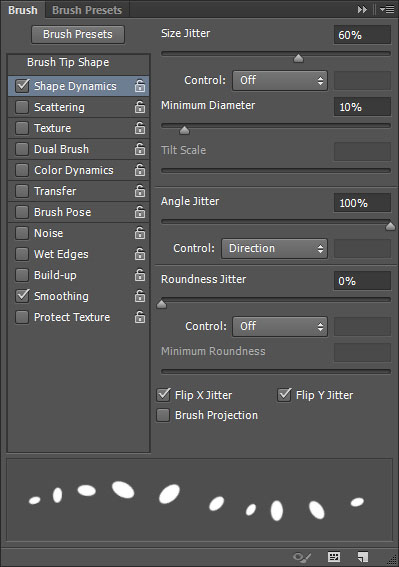Click the lock icon beside Color Dynamics
Screen dimensions: 399x567
coord(140,170)
